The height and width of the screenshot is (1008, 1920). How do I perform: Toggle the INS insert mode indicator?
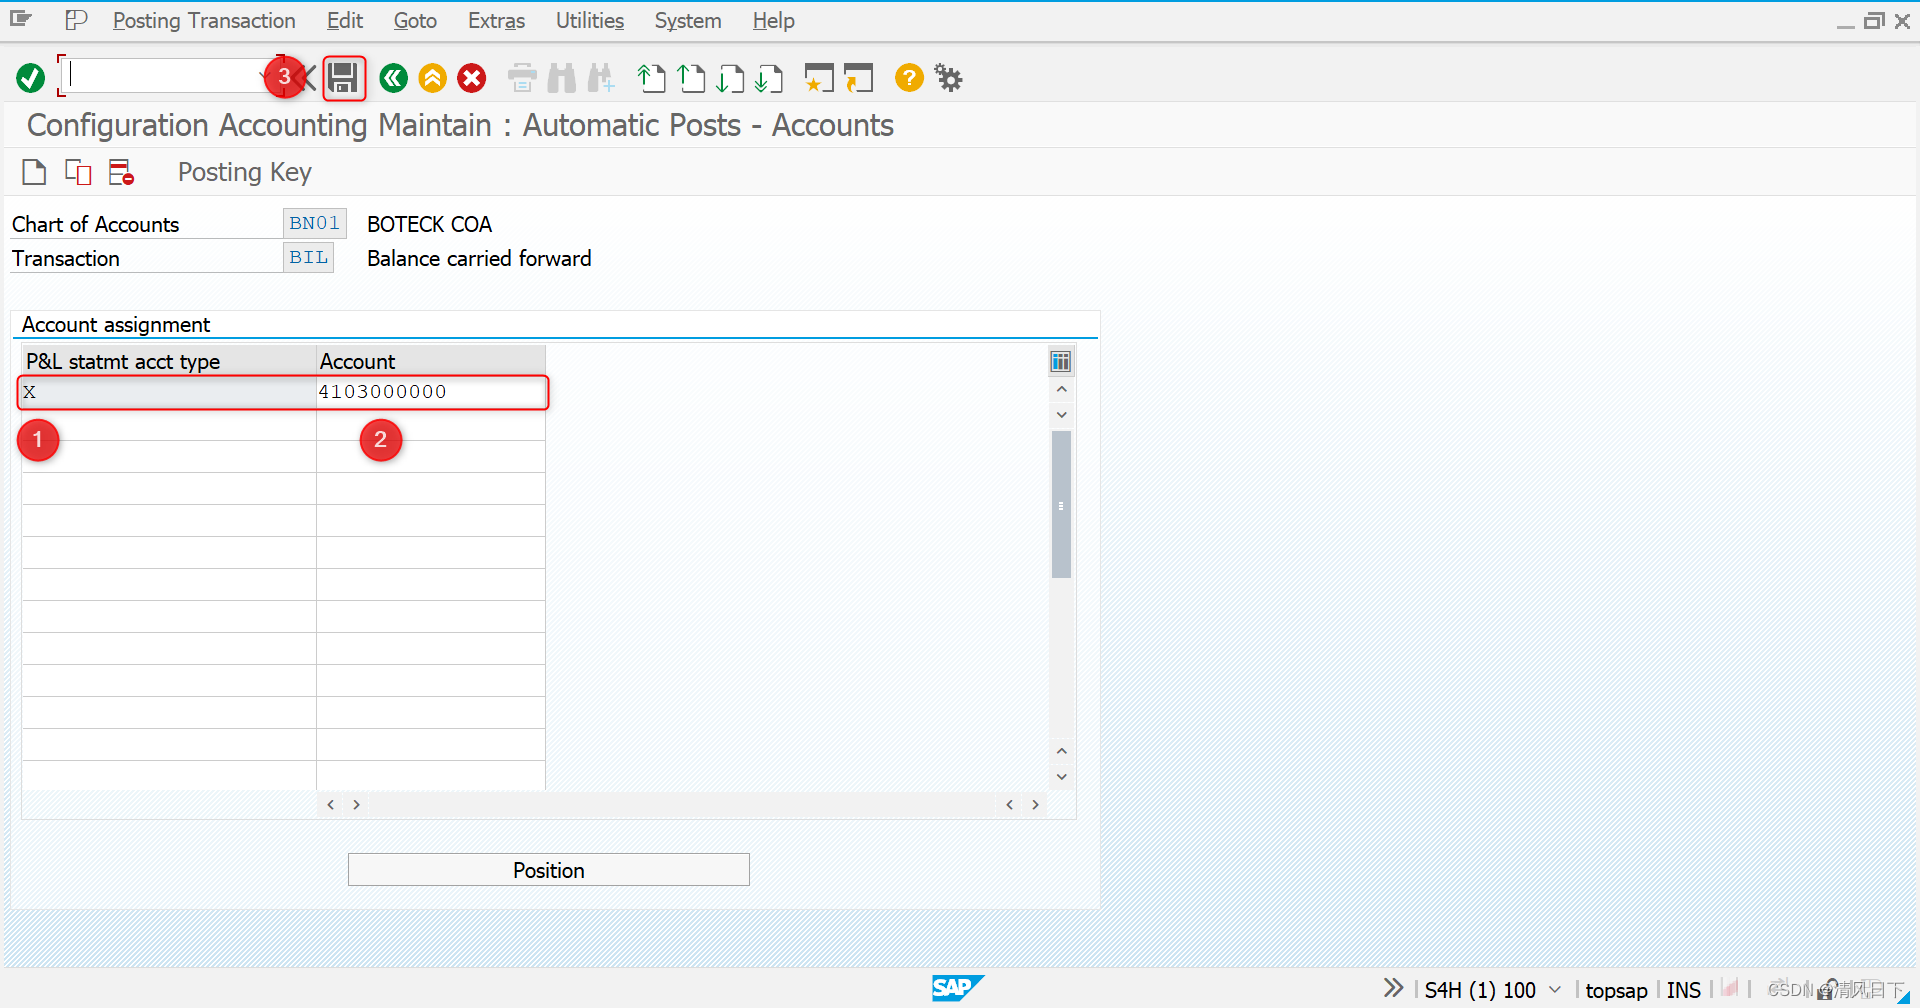1683,990
